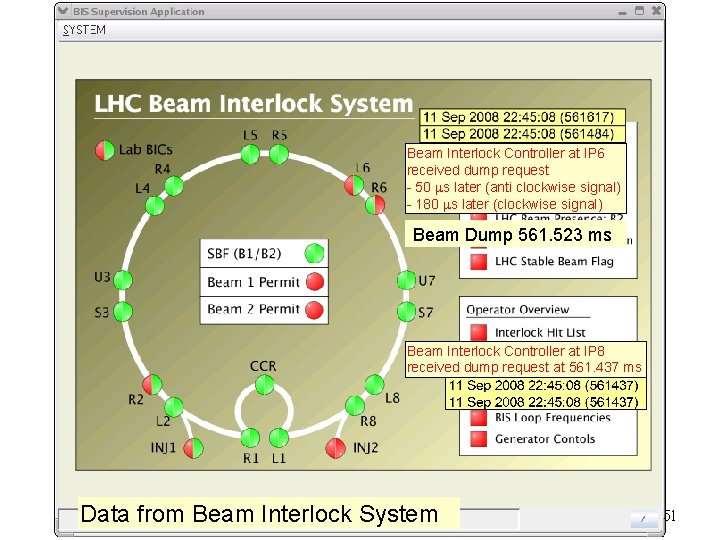Click the Beam 2 Permit red light
Screen dimensions: 720x540
pyautogui.click(x=314, y=309)
